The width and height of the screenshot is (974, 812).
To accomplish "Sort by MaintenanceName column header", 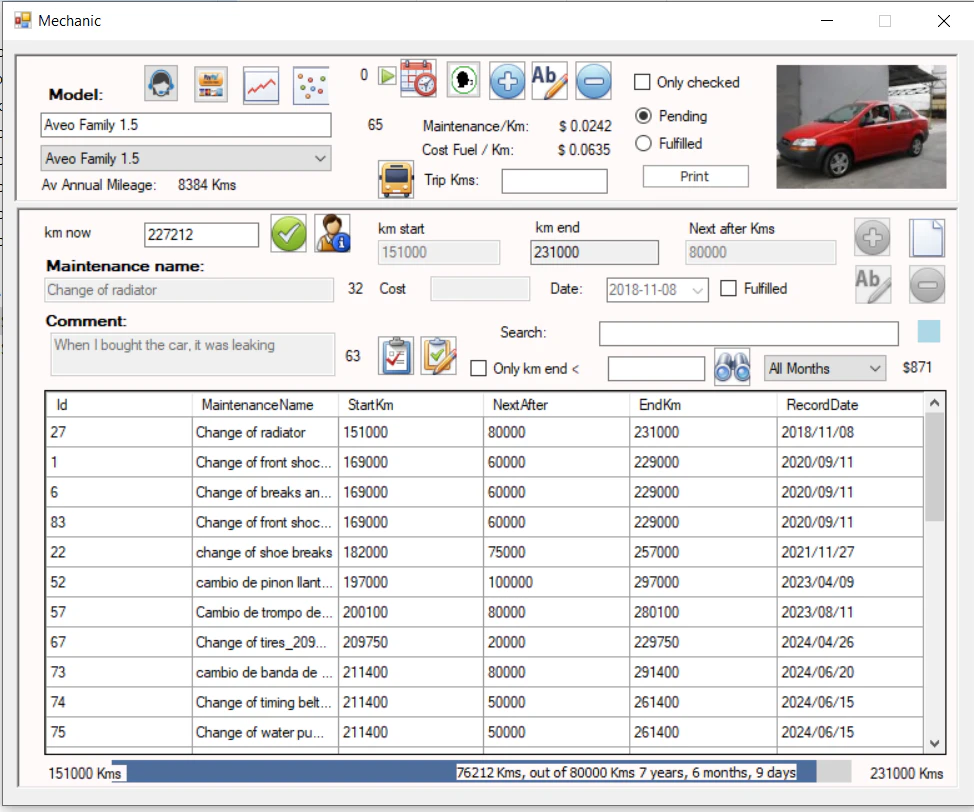I will (265, 405).
